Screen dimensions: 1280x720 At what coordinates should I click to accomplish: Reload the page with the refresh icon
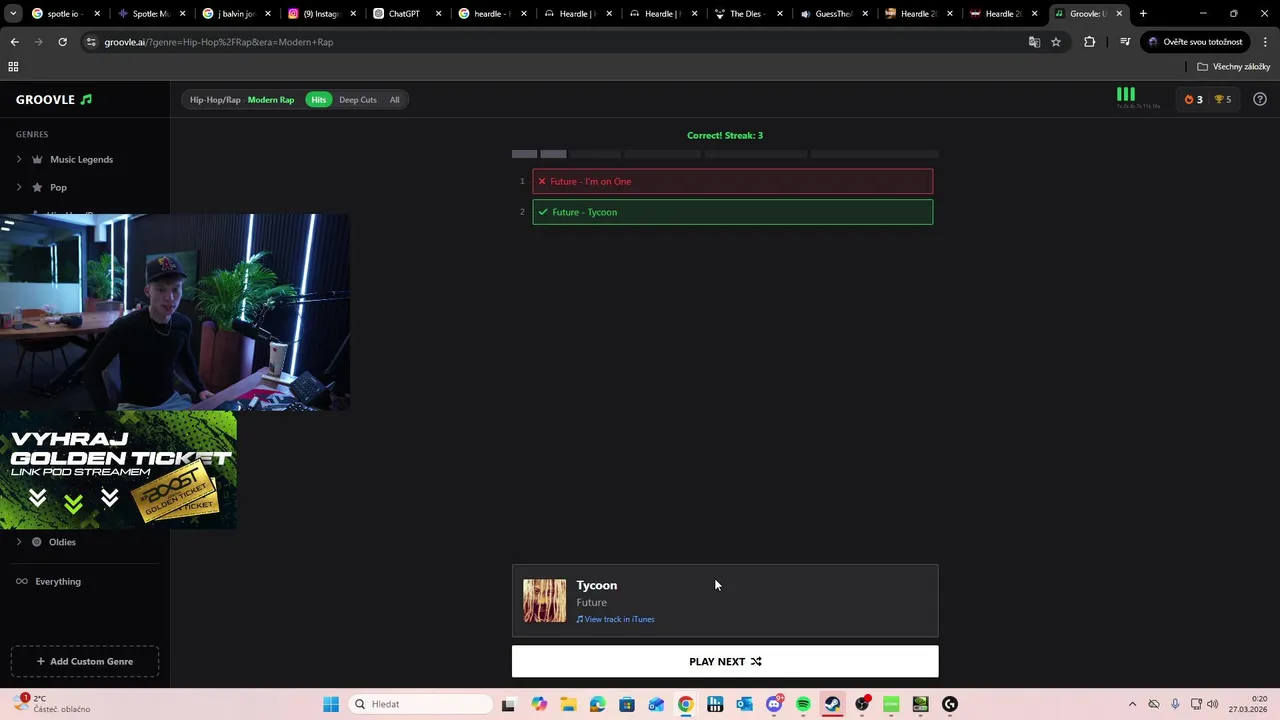click(x=62, y=42)
